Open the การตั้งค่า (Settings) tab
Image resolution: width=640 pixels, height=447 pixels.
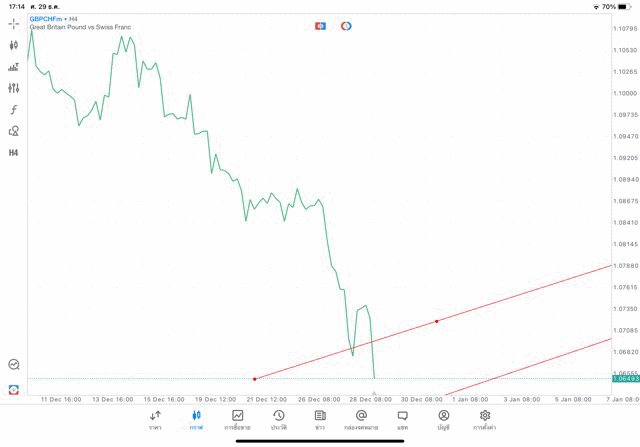click(485, 420)
